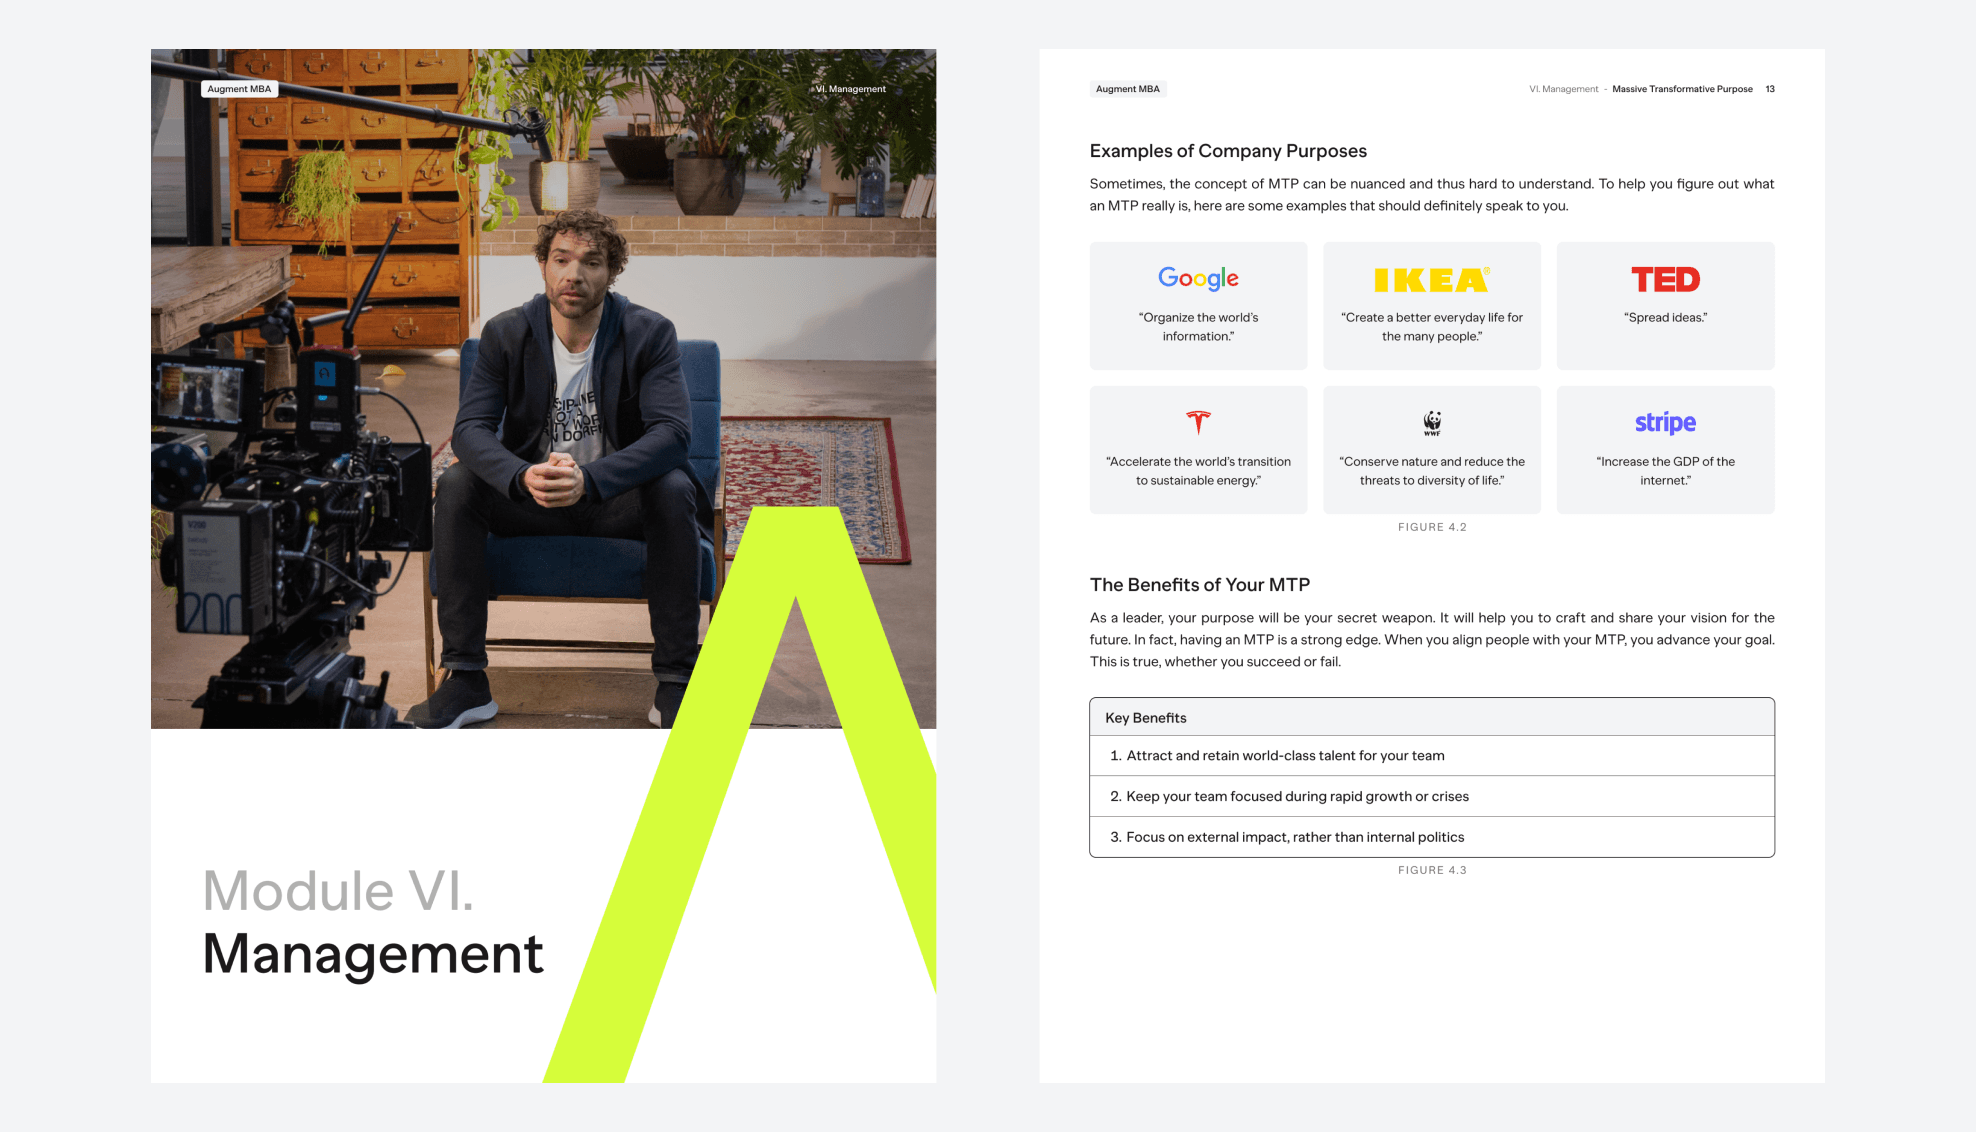Select the row about keeping your team focused
This screenshot has width=1976, height=1132.
[1432, 797]
